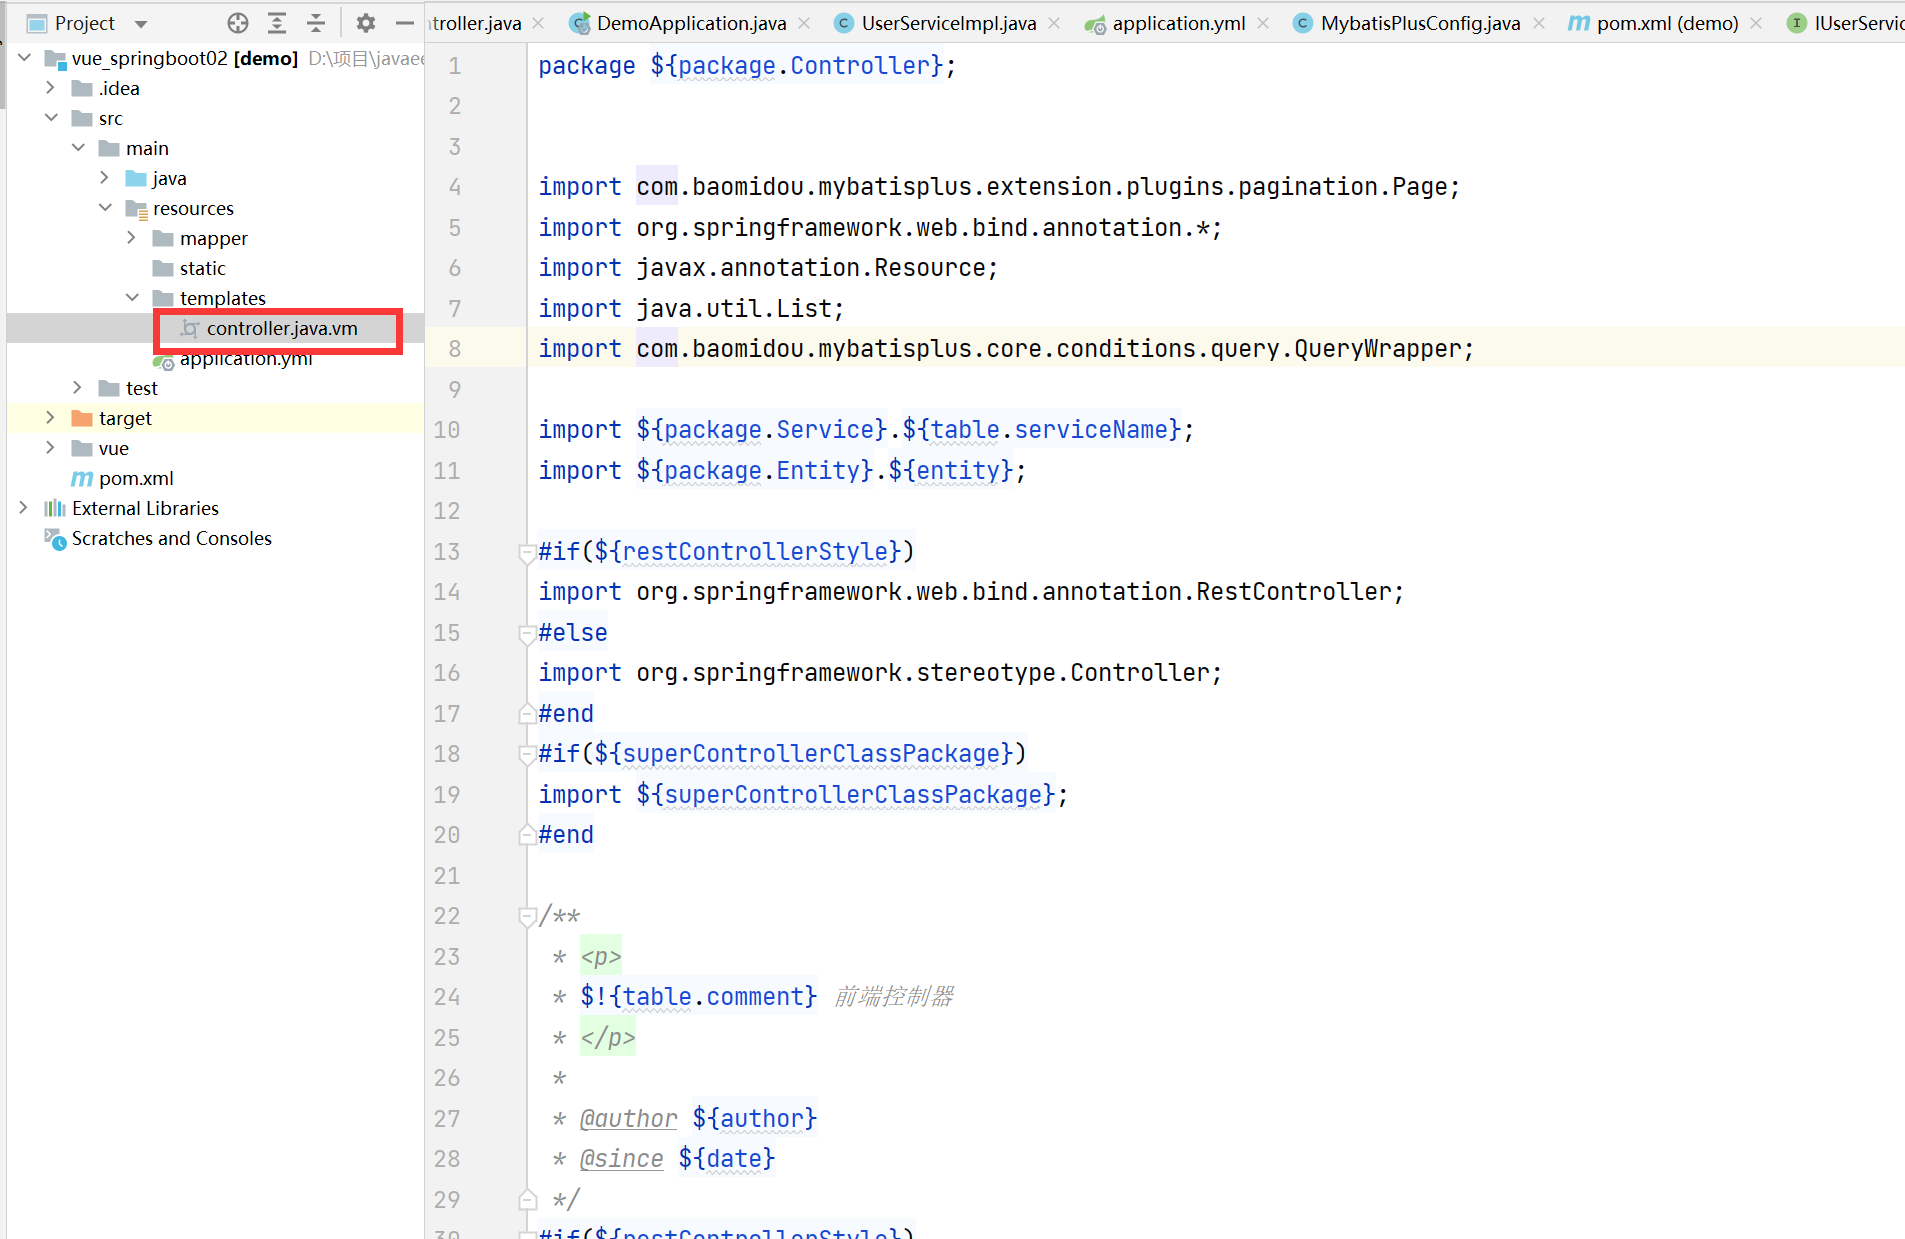Expand External Libraries node

tap(23, 508)
